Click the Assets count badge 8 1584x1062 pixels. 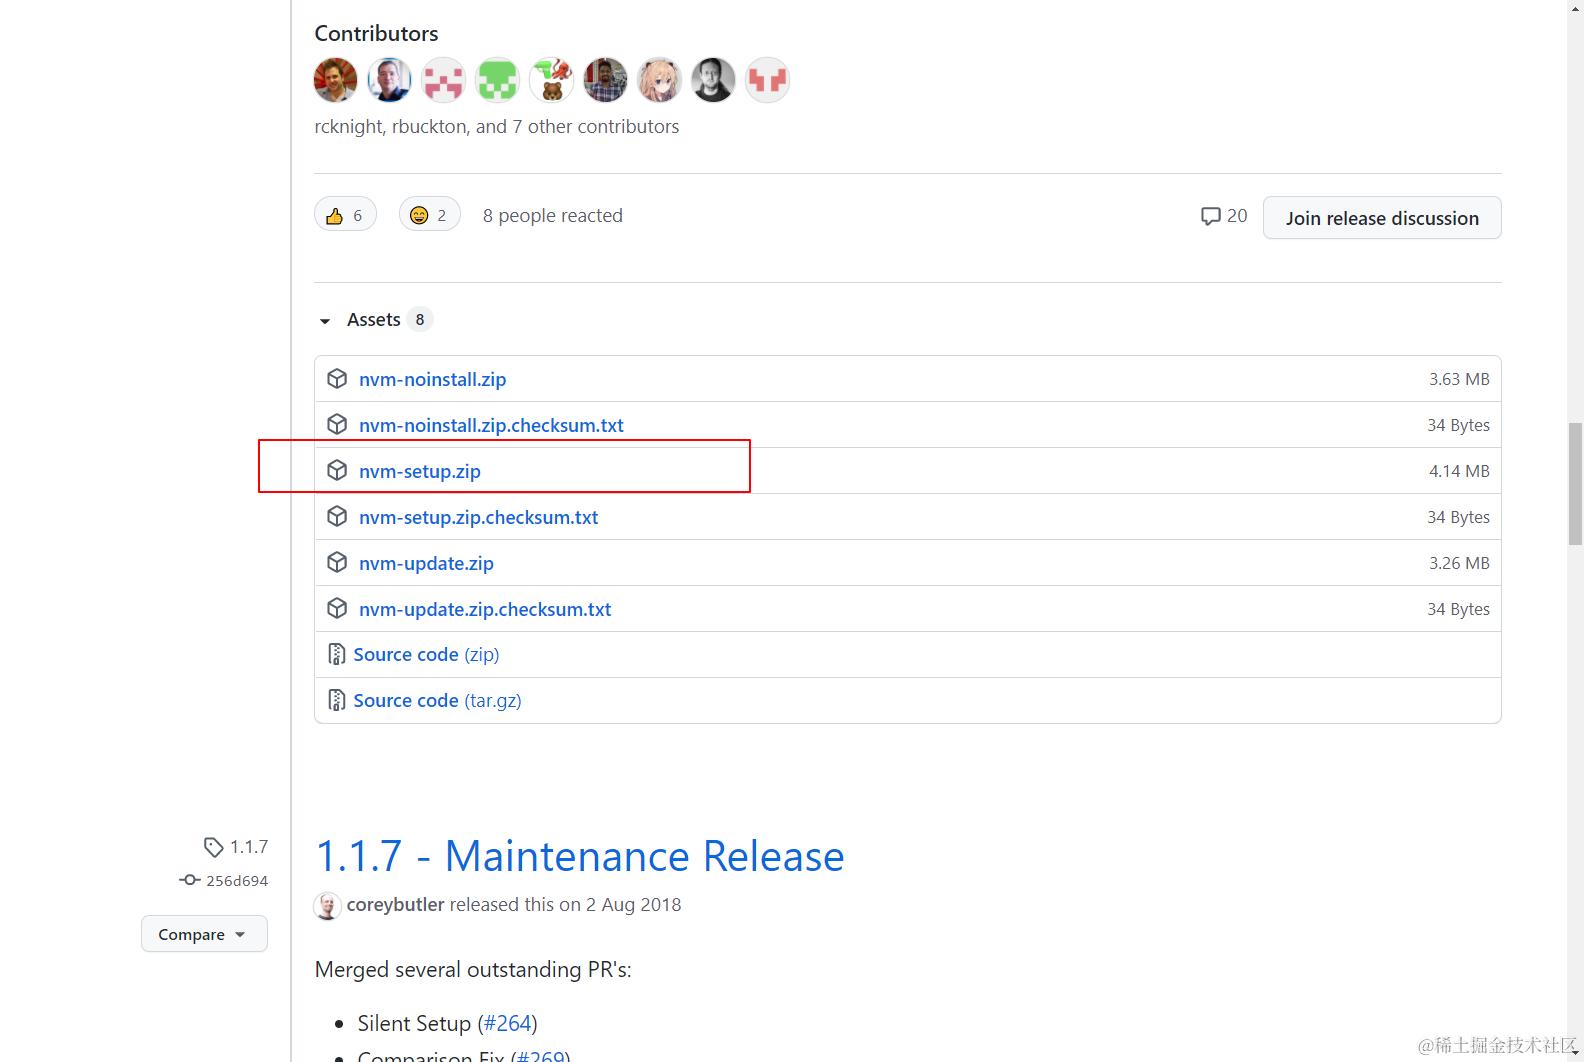[420, 320]
